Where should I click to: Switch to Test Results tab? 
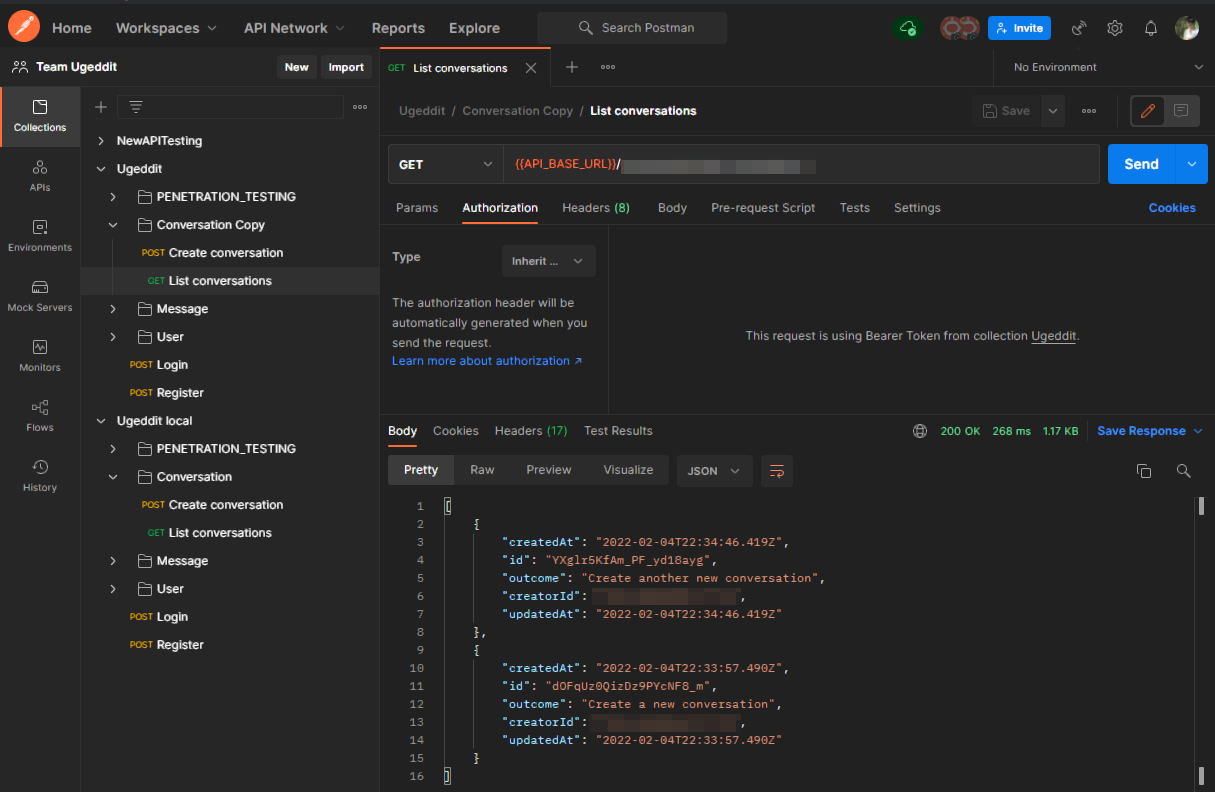pyautogui.click(x=618, y=431)
